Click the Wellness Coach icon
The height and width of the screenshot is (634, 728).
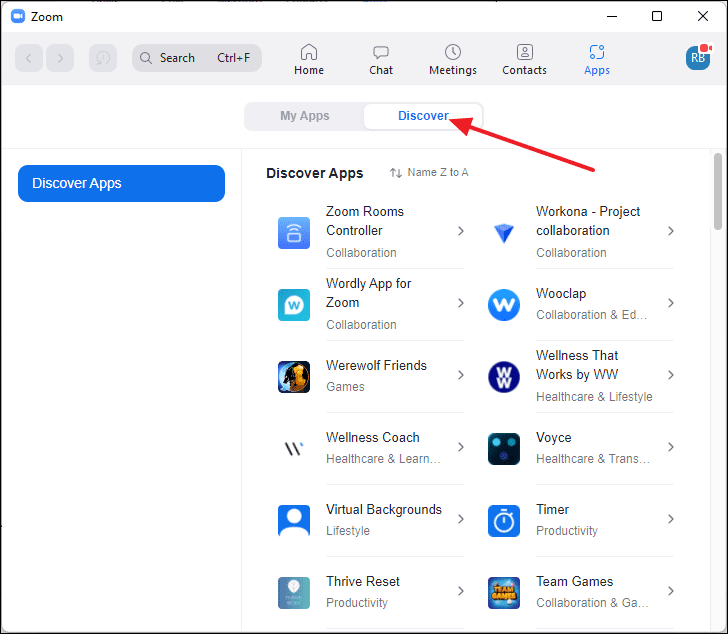click(294, 449)
